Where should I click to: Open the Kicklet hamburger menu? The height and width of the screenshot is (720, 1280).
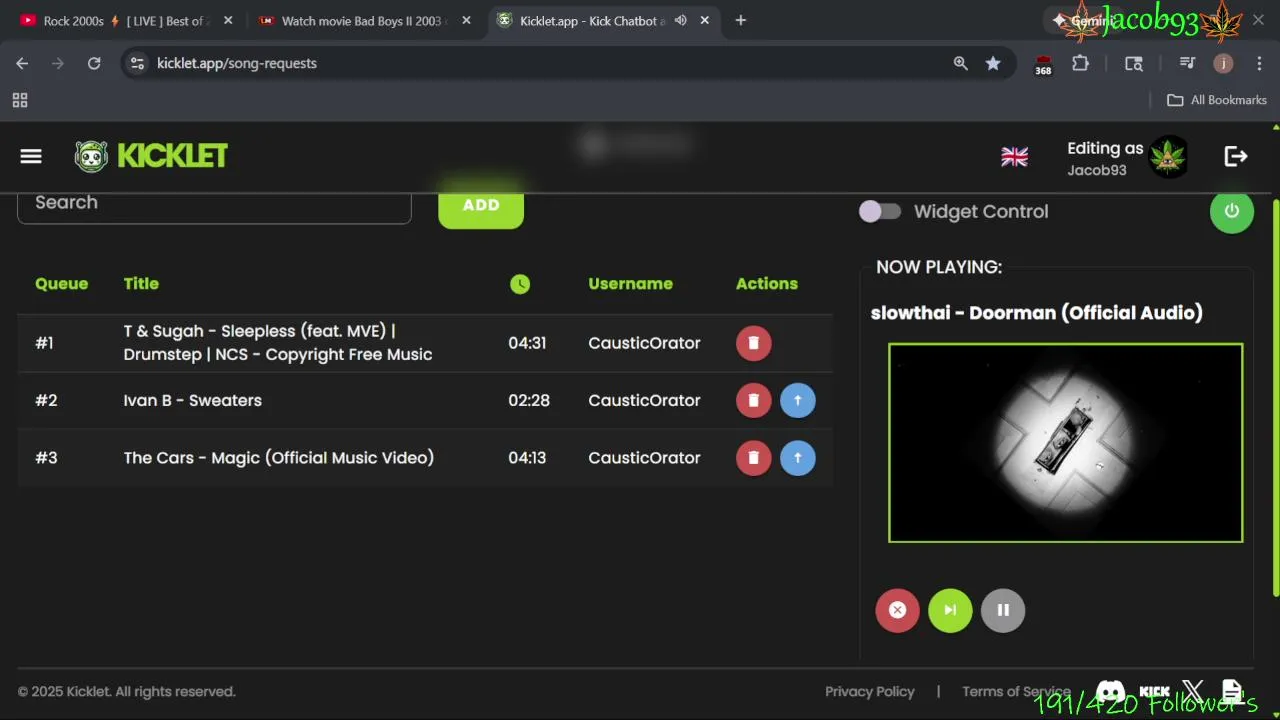31,156
